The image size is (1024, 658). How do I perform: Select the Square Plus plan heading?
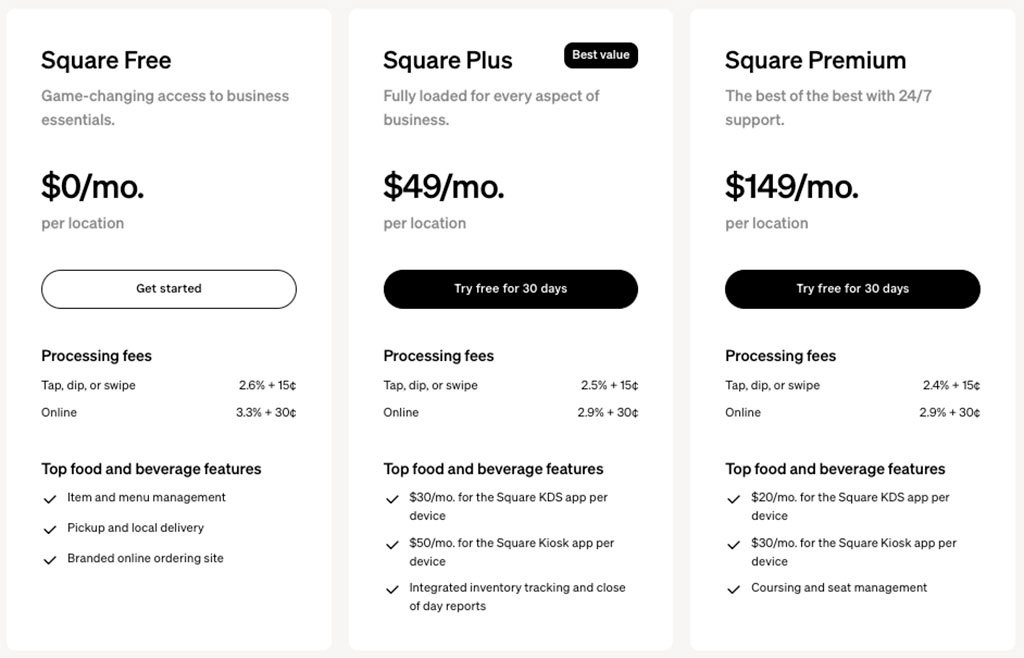[x=448, y=61]
